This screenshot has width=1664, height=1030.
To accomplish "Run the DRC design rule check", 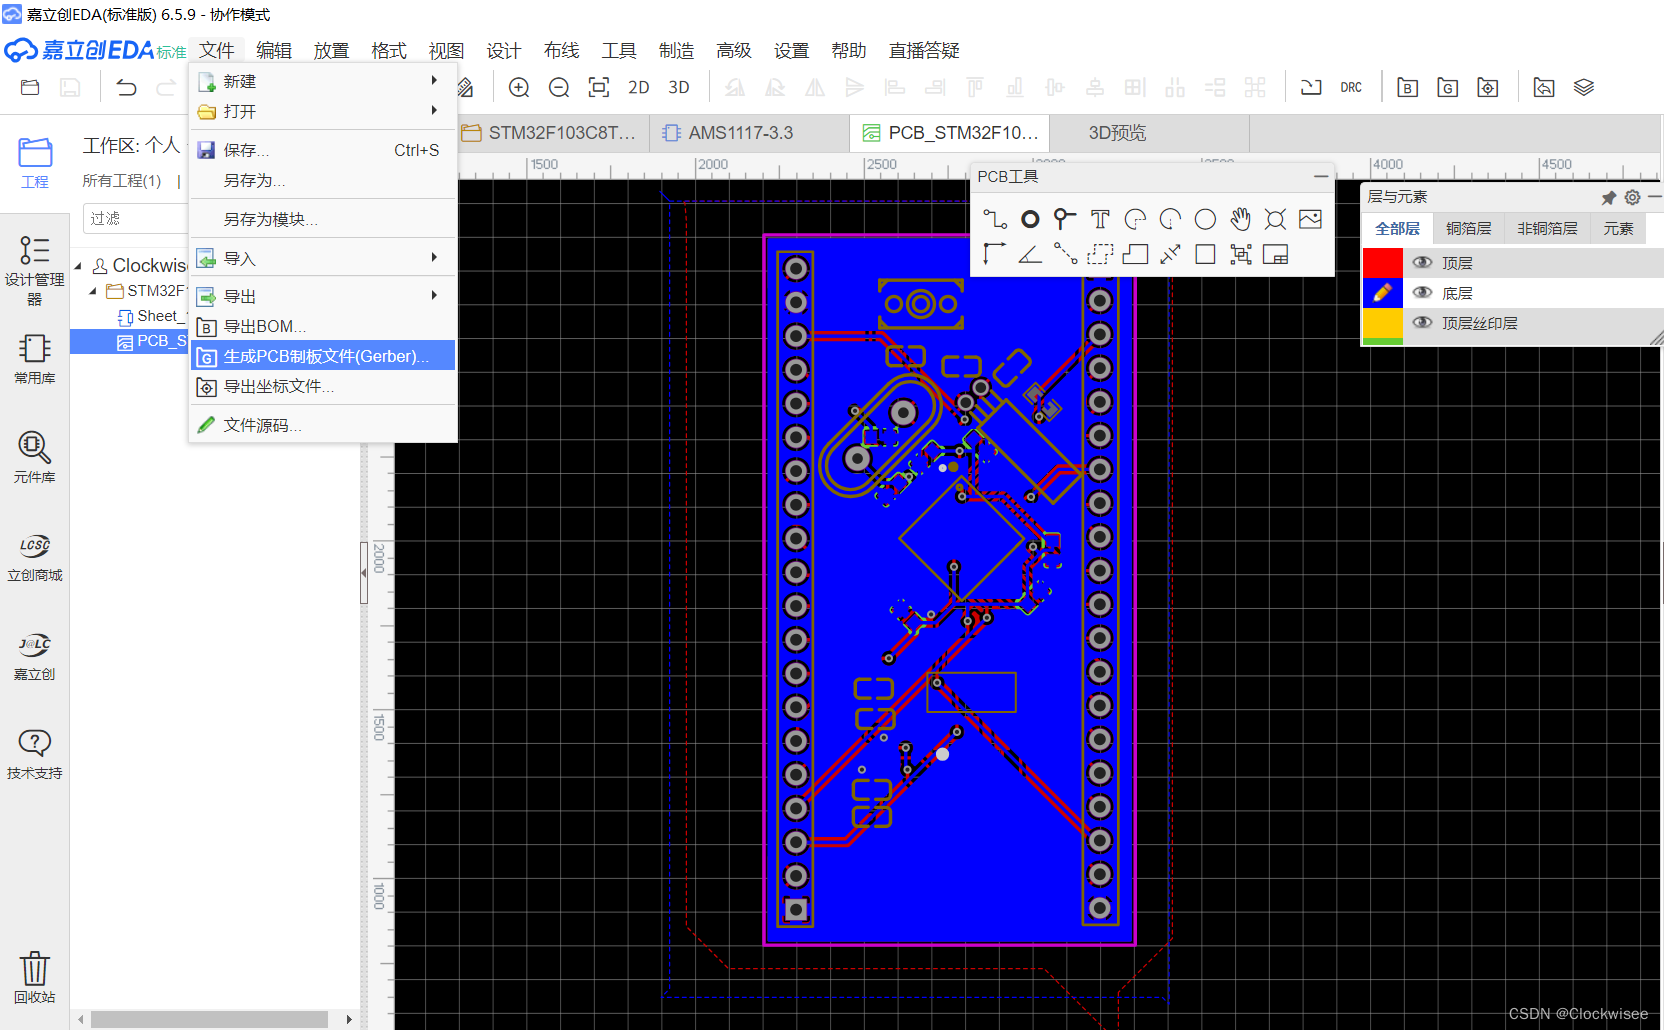I will (1351, 87).
